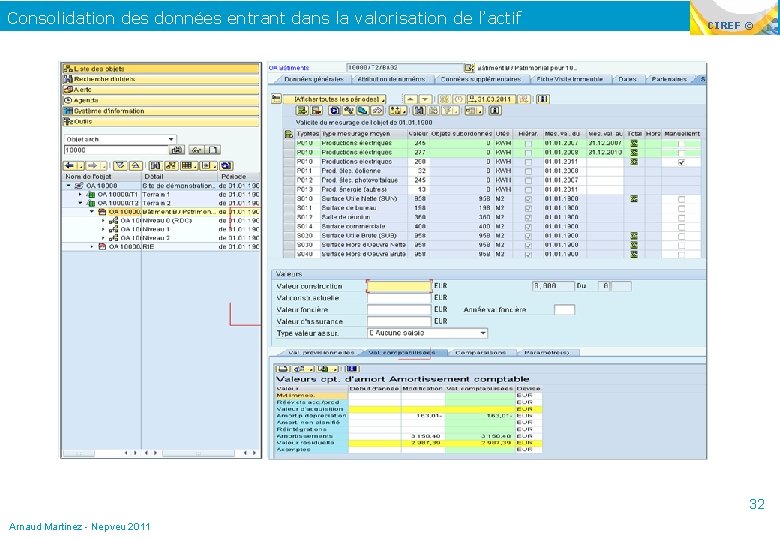Open the Liste des objets panel
Viewport: 780px width, 540px height.
point(161,69)
